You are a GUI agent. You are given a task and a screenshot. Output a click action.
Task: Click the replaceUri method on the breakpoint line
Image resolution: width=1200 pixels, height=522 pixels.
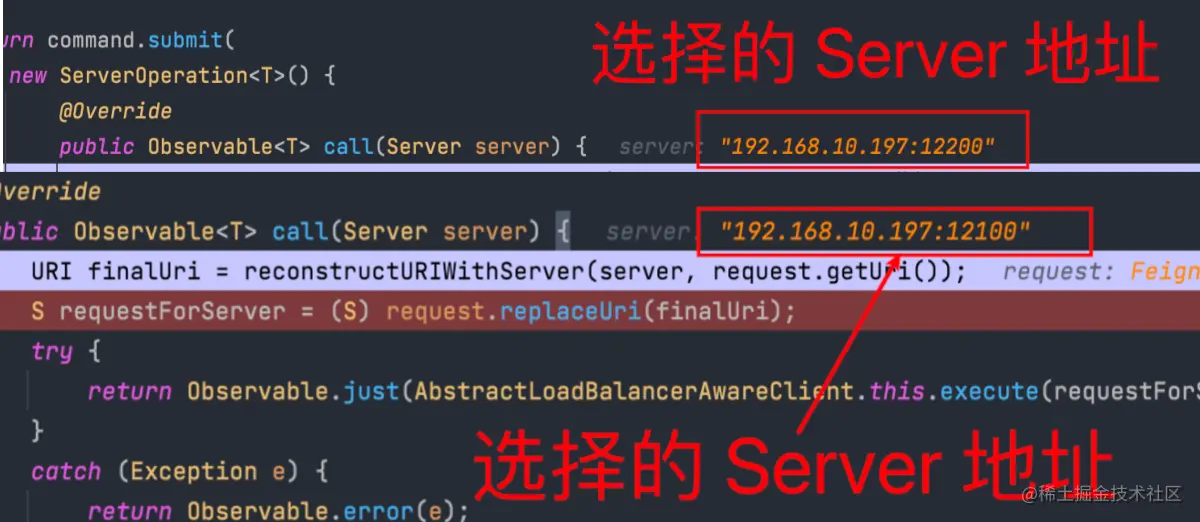574,311
